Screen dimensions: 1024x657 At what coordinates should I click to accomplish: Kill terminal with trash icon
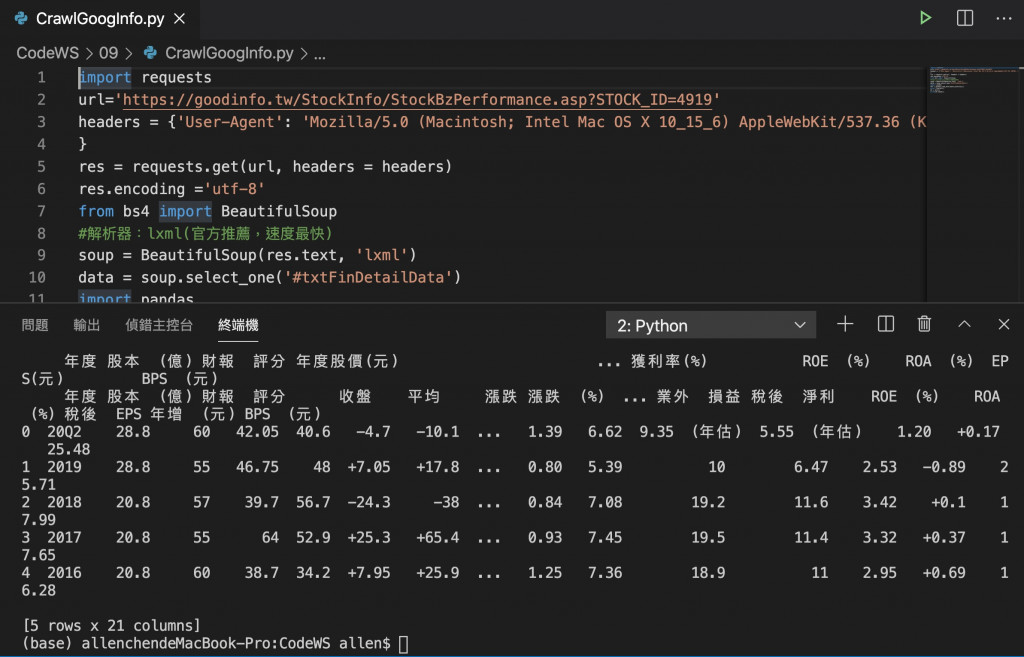point(924,324)
